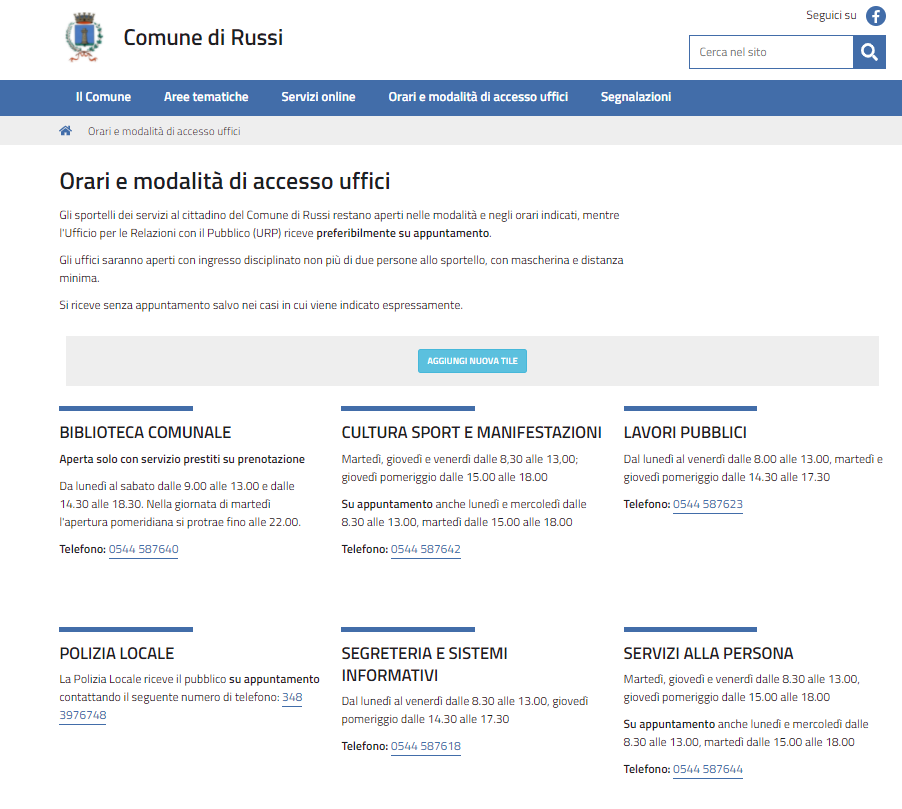Screen dimensions: 902x809
Task: Click inside the Cerca nel sito search field
Action: tap(770, 52)
